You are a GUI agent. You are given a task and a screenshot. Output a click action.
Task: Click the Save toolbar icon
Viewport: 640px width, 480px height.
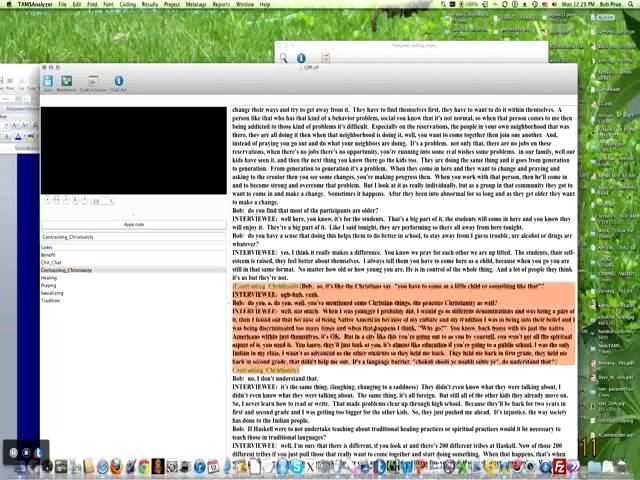pyautogui.click(x=48, y=81)
